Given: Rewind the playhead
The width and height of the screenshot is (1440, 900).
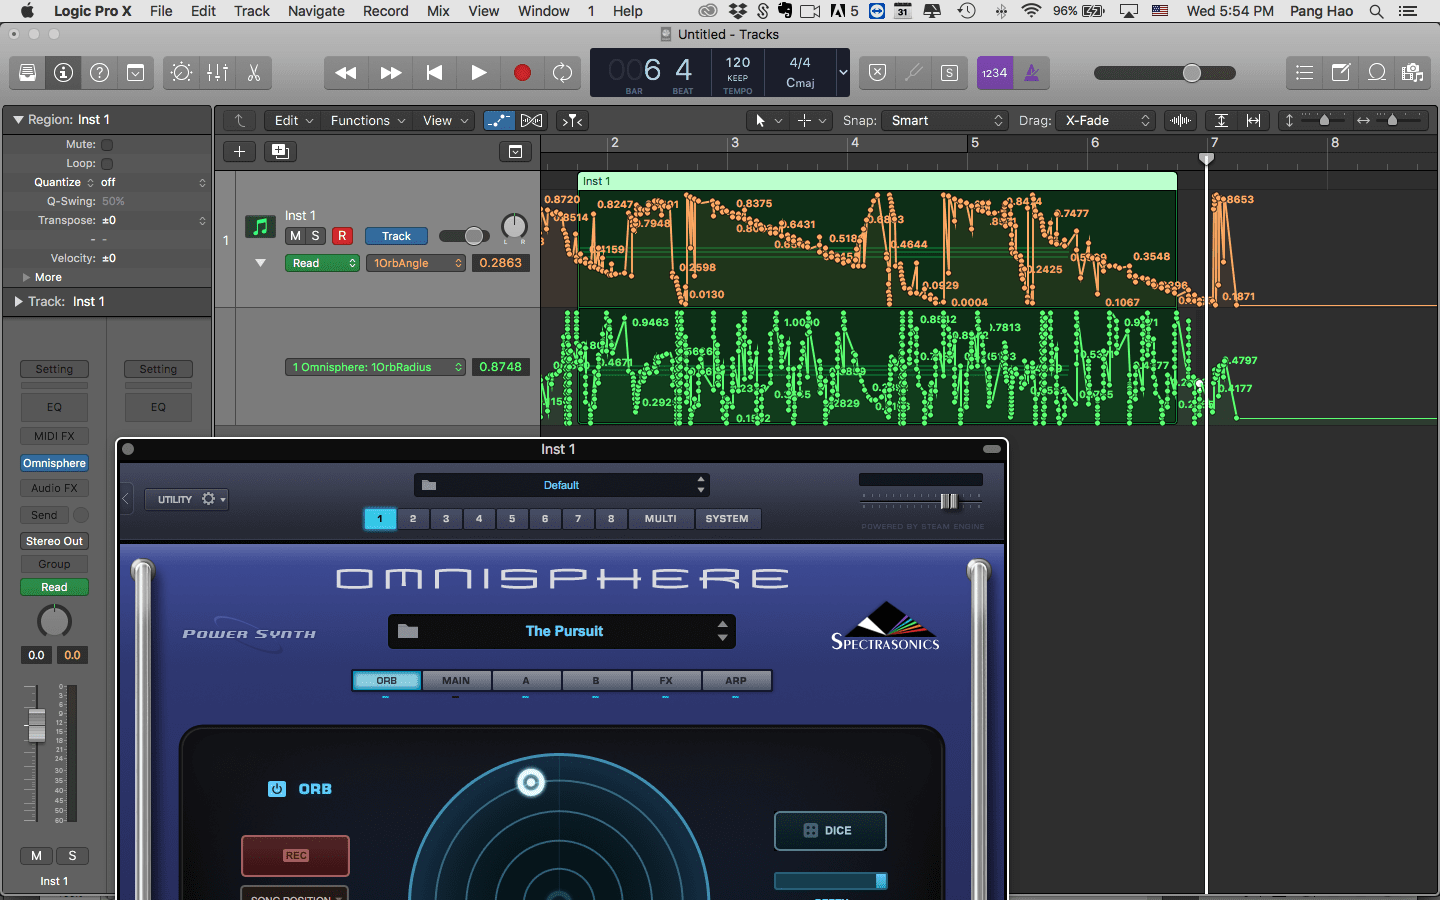Looking at the screenshot, I should coord(346,73).
